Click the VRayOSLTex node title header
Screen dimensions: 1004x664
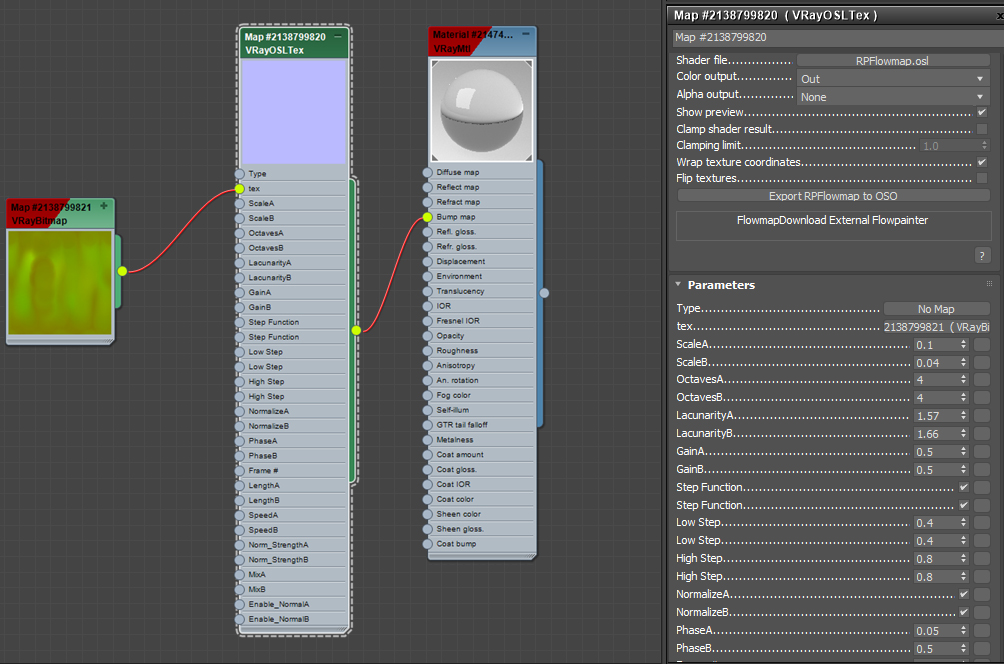pos(294,43)
